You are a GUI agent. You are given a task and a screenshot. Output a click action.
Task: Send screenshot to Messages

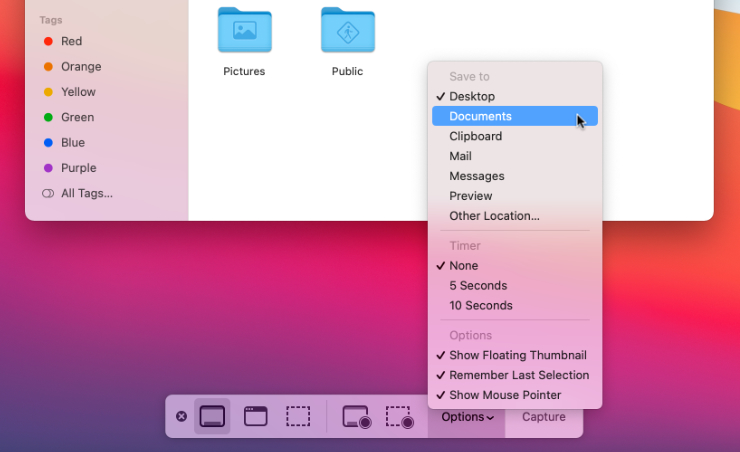[515, 176]
